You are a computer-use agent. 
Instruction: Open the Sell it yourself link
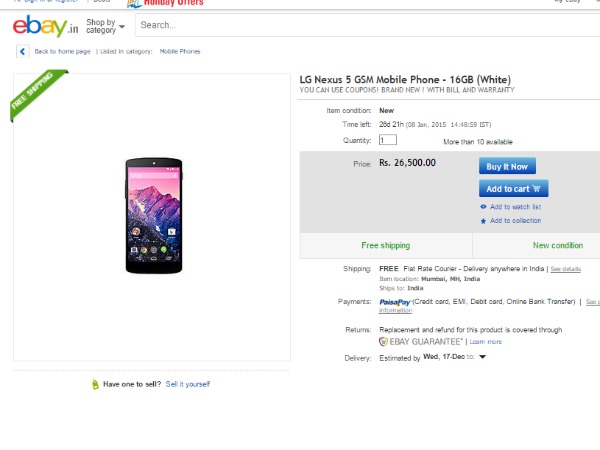188,384
